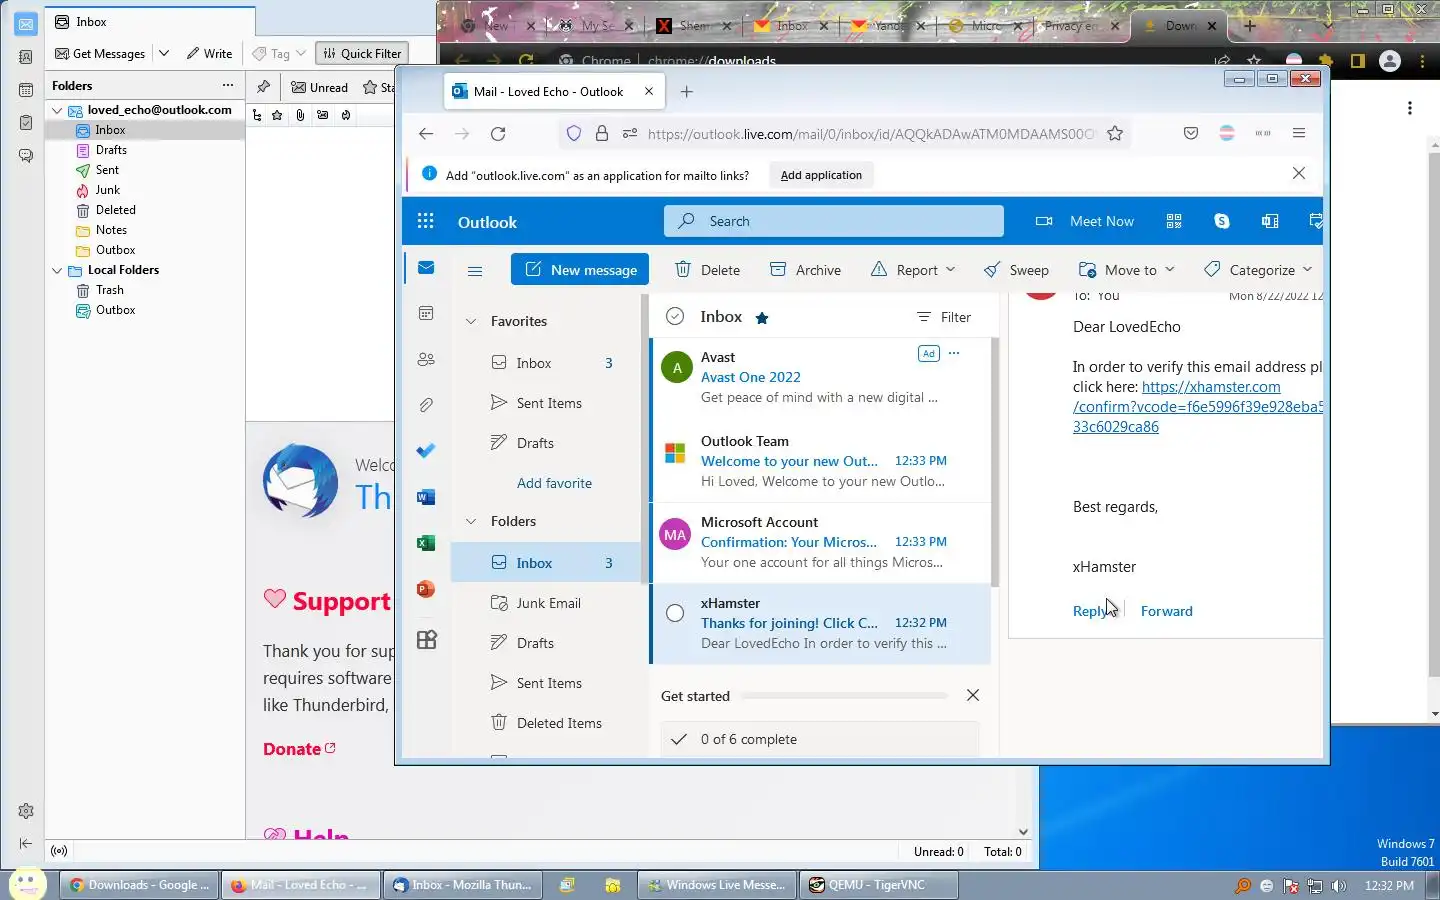Open Thunderbird Calendar from the spaces bar
Screen dimensions: 1440x900
[x=26, y=90]
